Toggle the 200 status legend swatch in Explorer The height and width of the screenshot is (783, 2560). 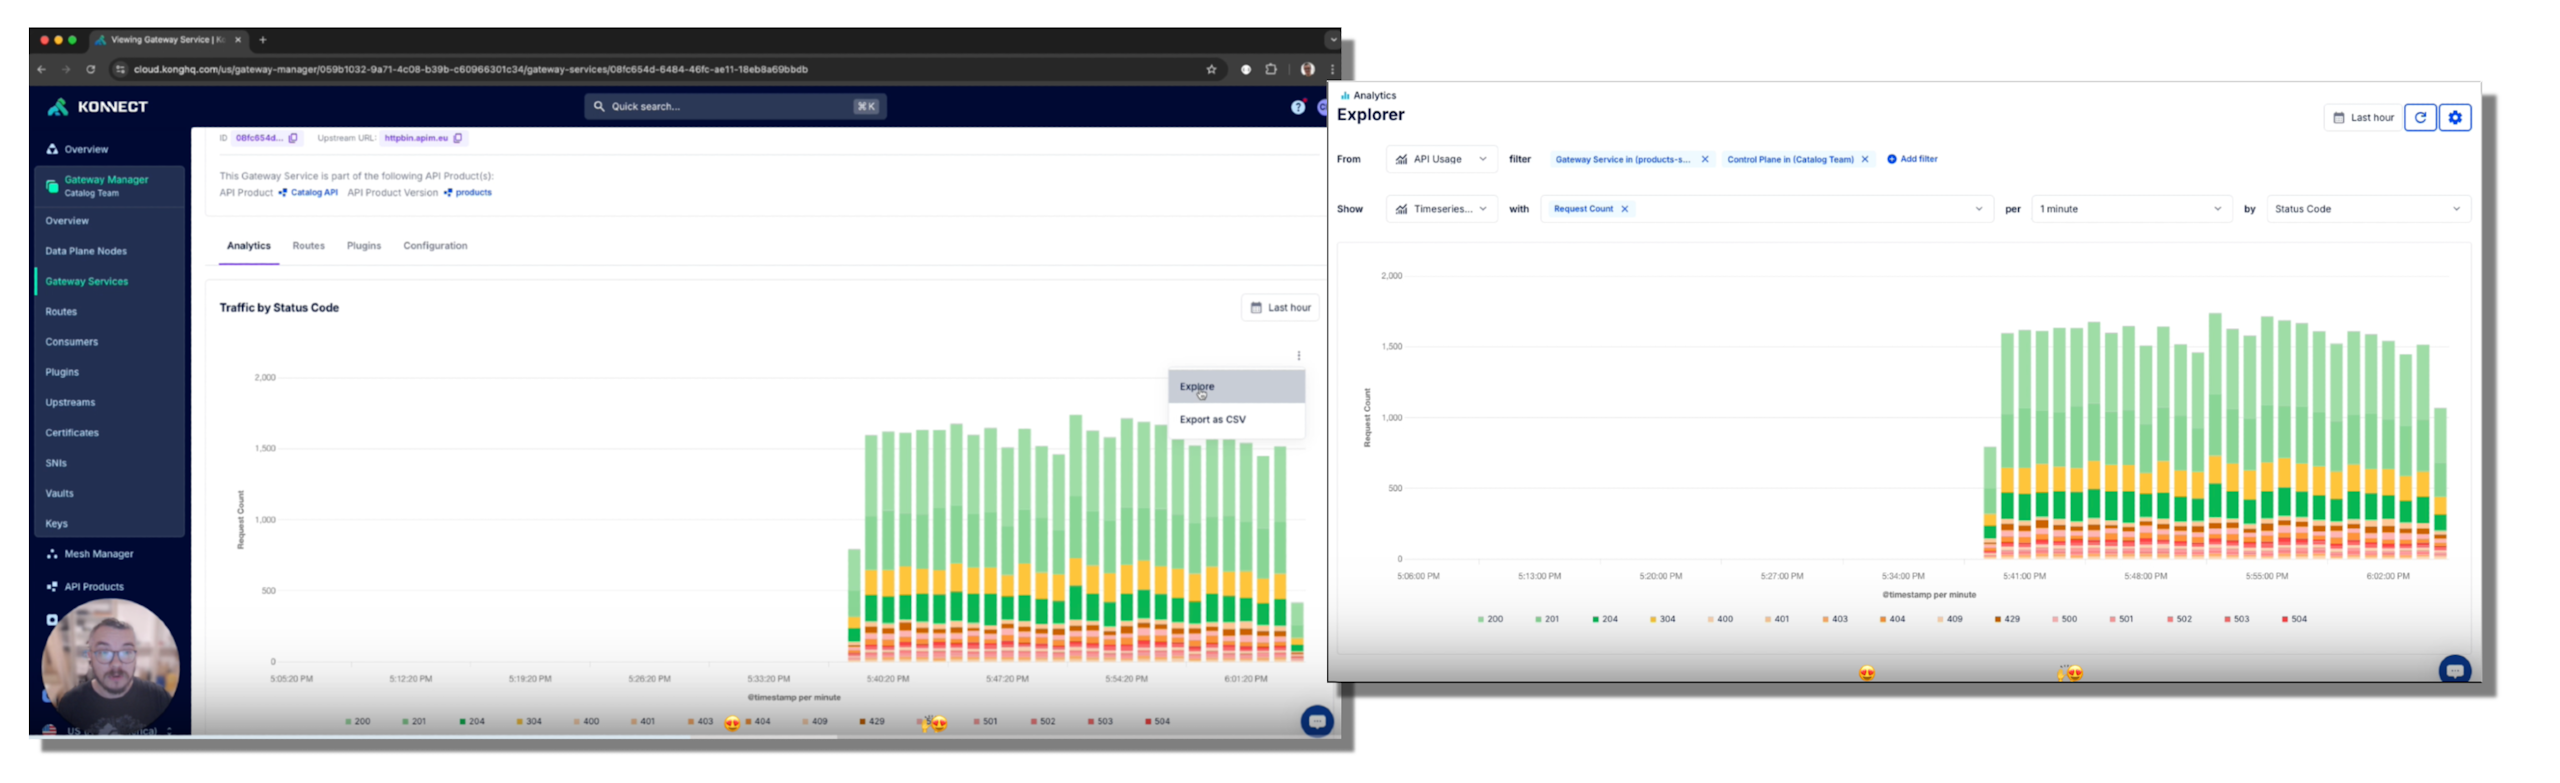(x=1480, y=620)
